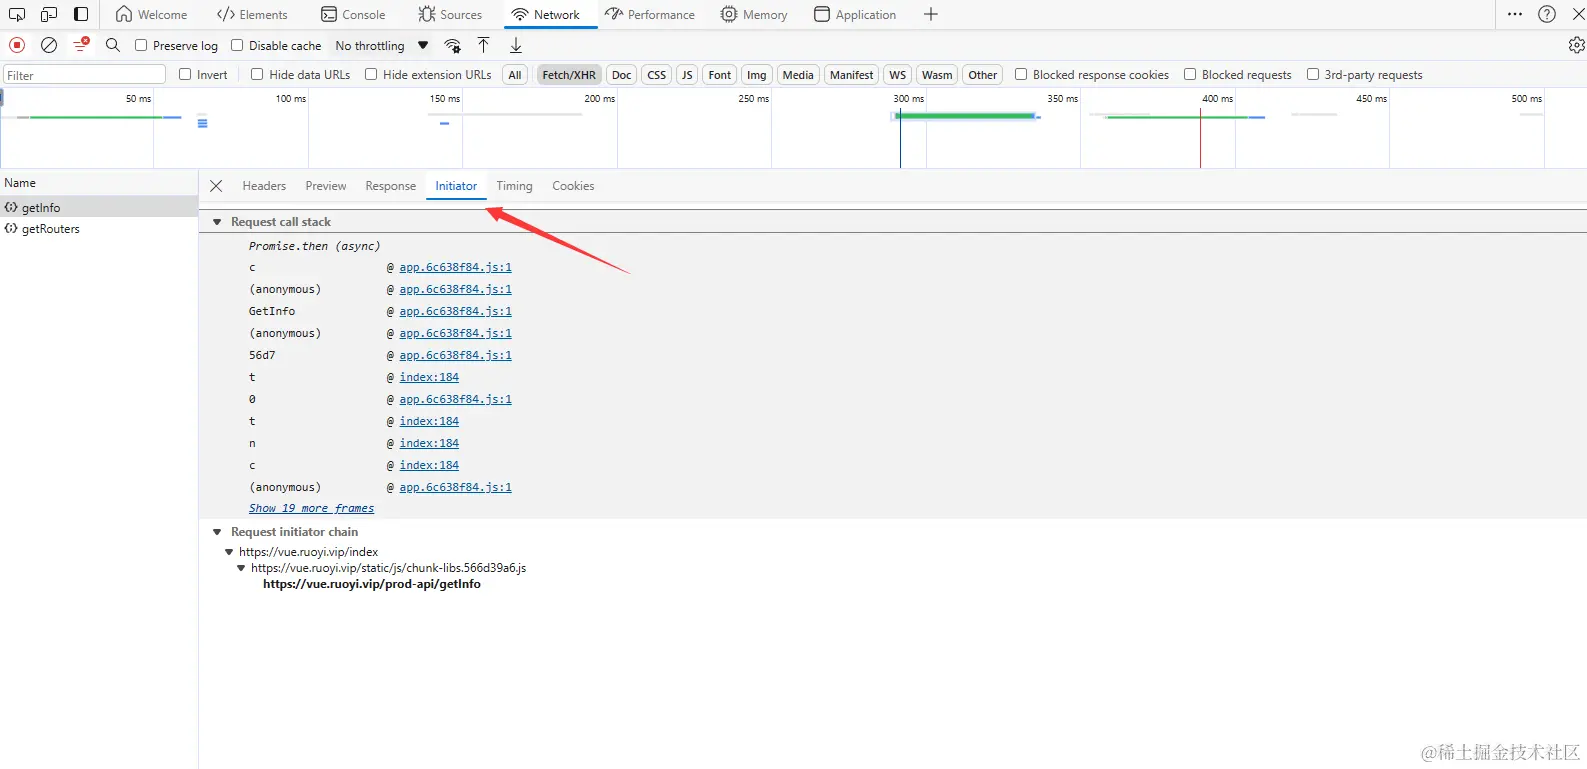Open the Elements tab

(253, 14)
